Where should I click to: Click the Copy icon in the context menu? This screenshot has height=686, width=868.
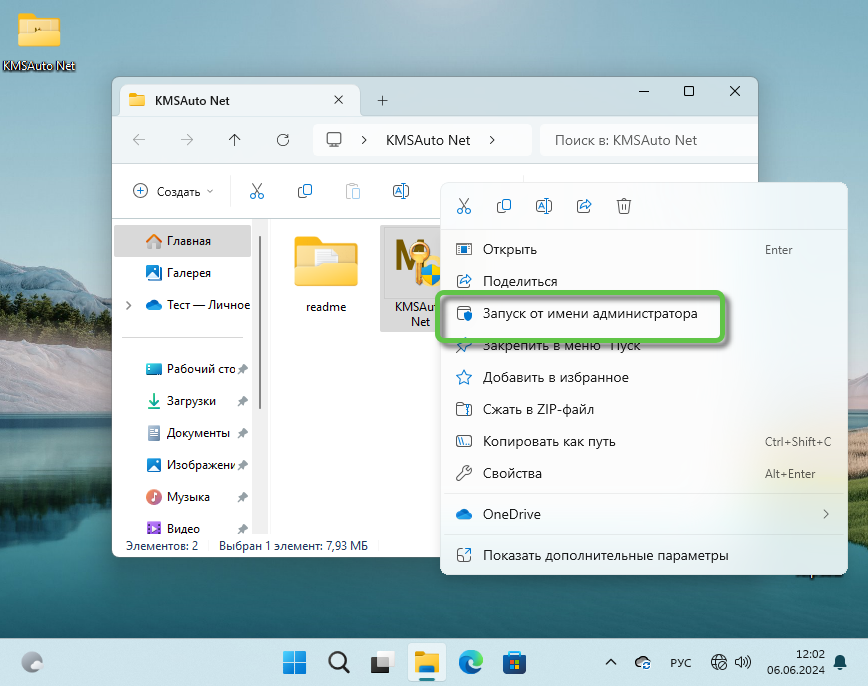pyautogui.click(x=504, y=206)
